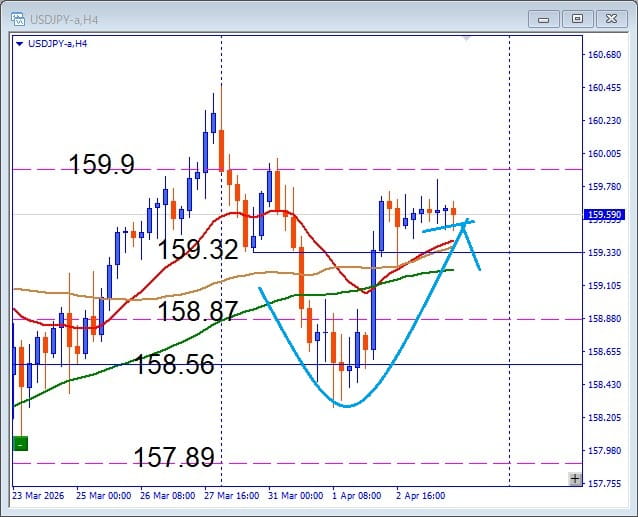
Task: Click the green trade marker box
Action: tap(20, 443)
